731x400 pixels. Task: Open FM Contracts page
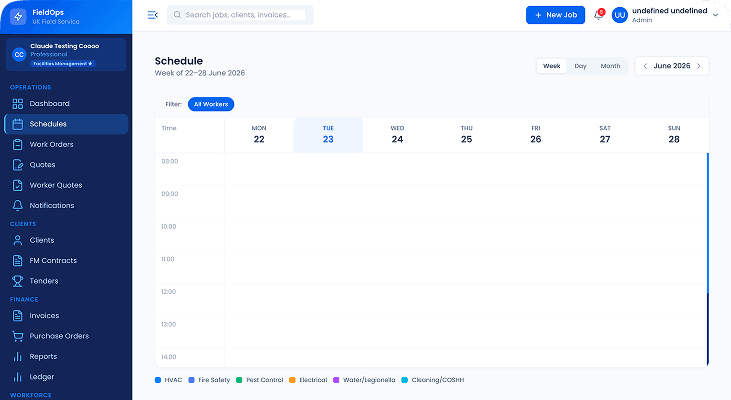click(x=66, y=261)
